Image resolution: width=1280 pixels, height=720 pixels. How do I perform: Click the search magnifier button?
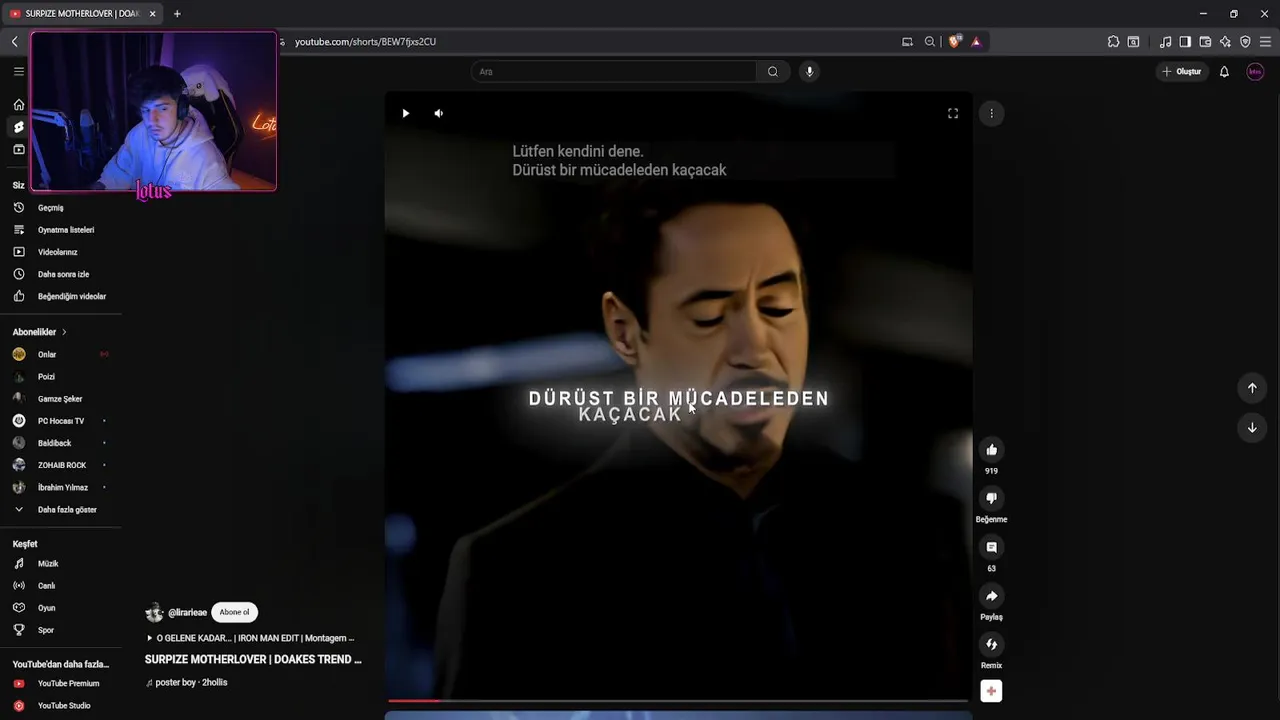[773, 71]
